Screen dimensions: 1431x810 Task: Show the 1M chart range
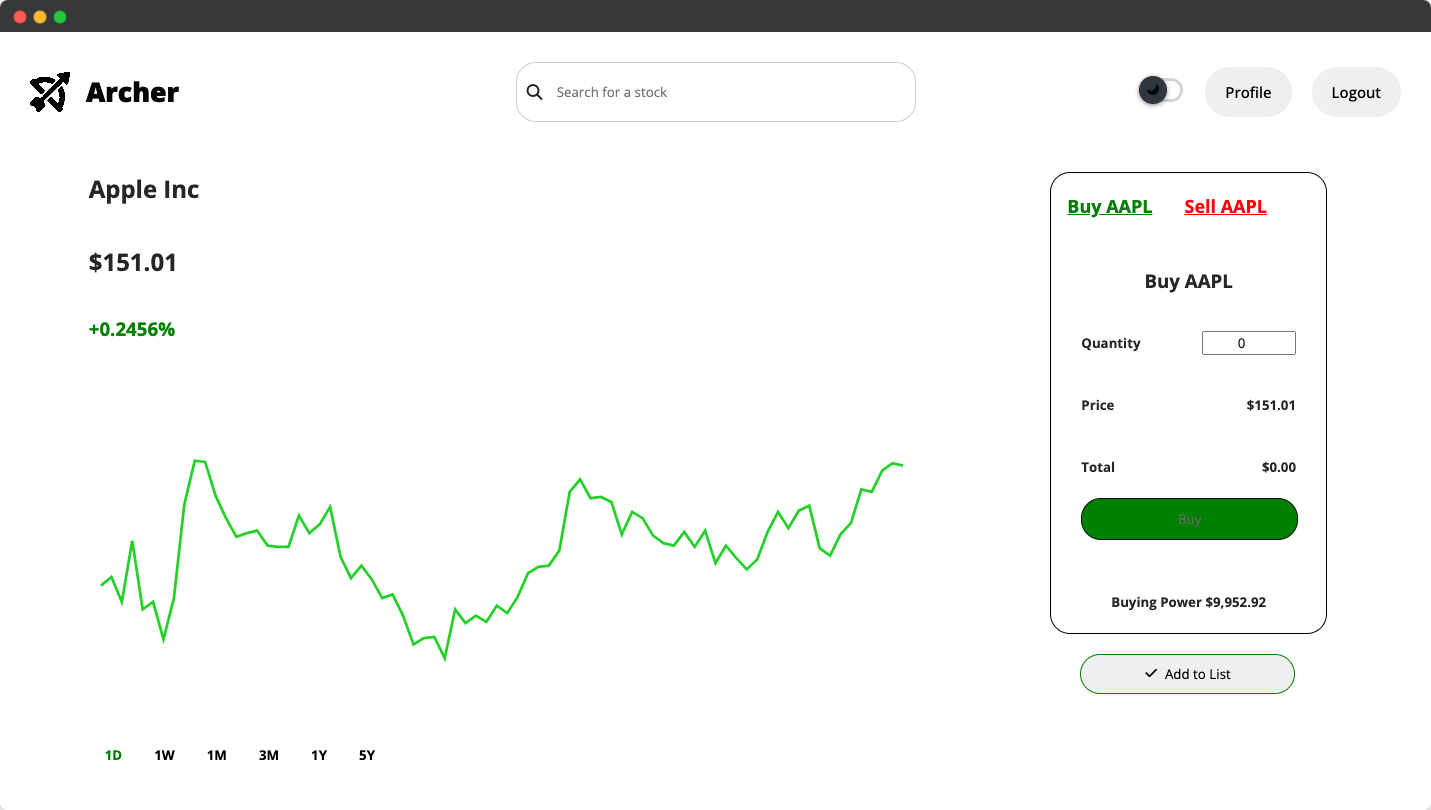(216, 755)
